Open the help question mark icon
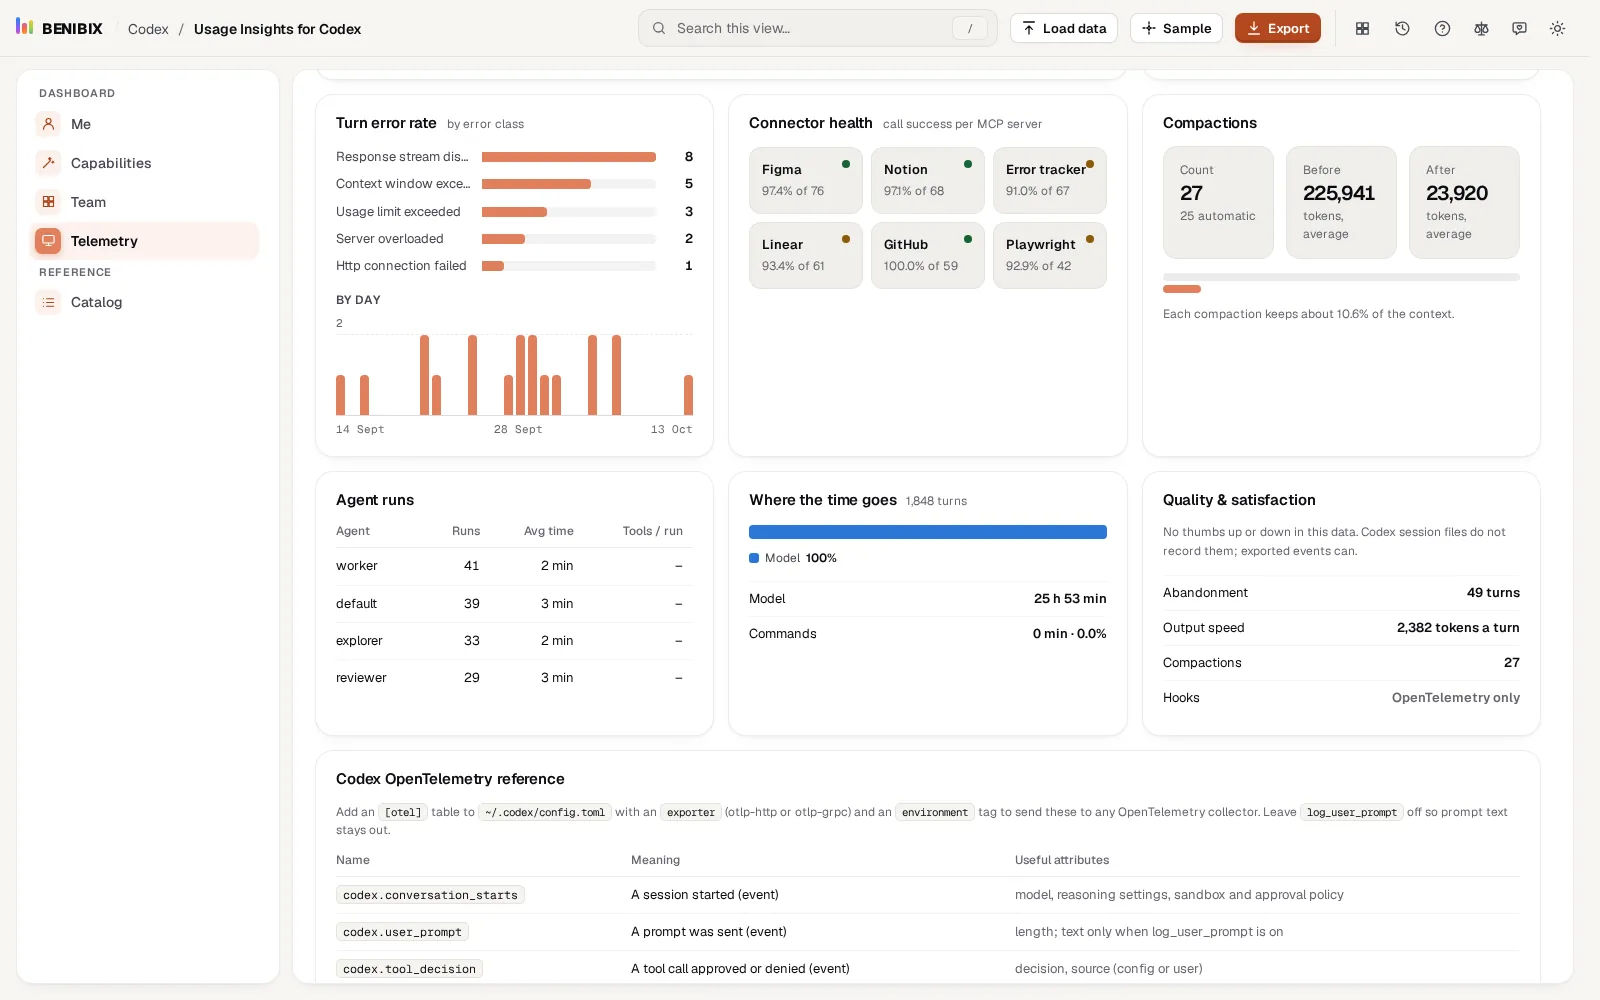1600x1000 pixels. click(1442, 29)
